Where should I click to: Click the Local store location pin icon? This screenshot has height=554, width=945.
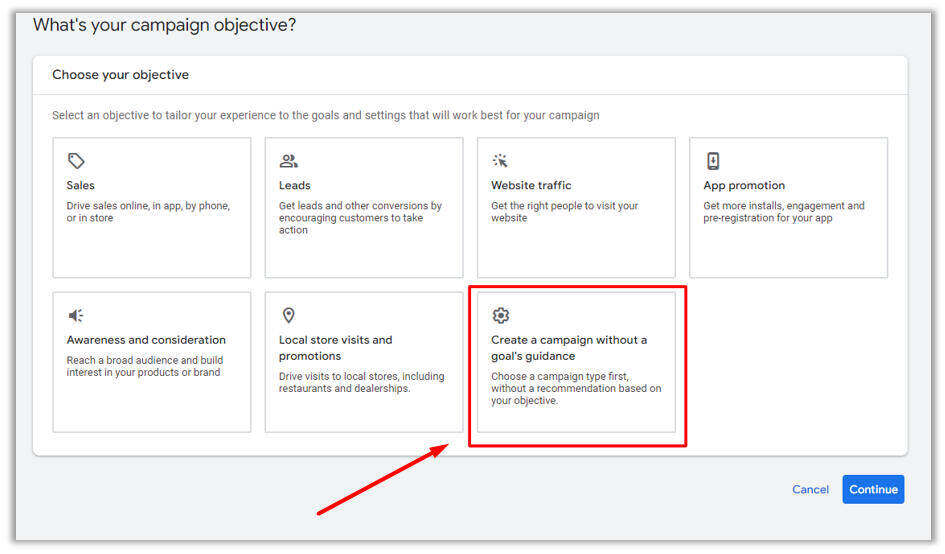click(289, 315)
